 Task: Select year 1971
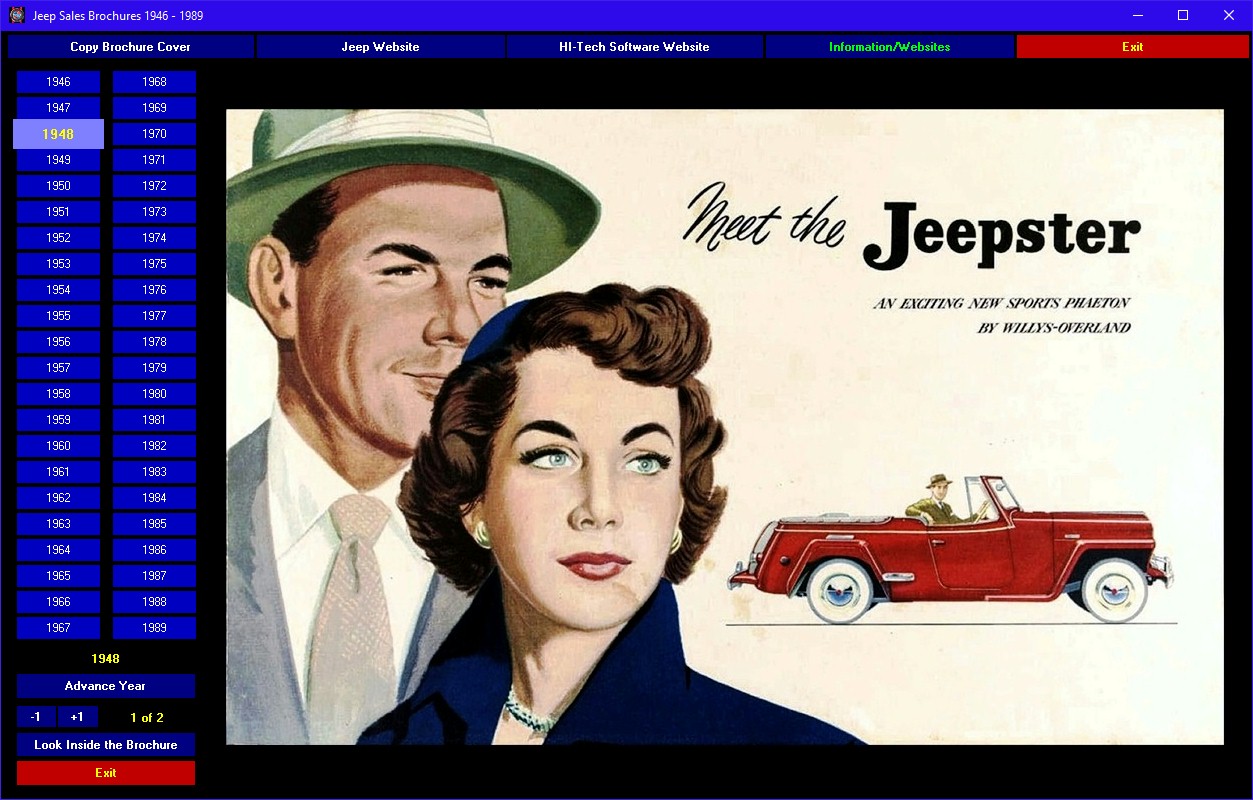tap(154, 160)
